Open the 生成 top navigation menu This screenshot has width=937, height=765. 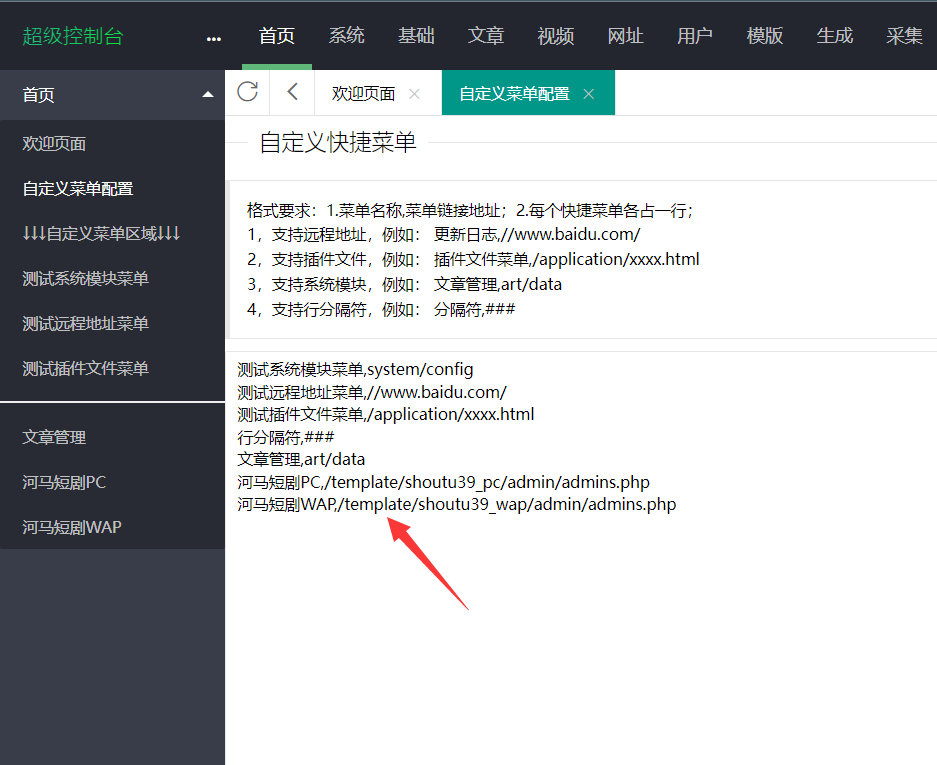point(834,36)
